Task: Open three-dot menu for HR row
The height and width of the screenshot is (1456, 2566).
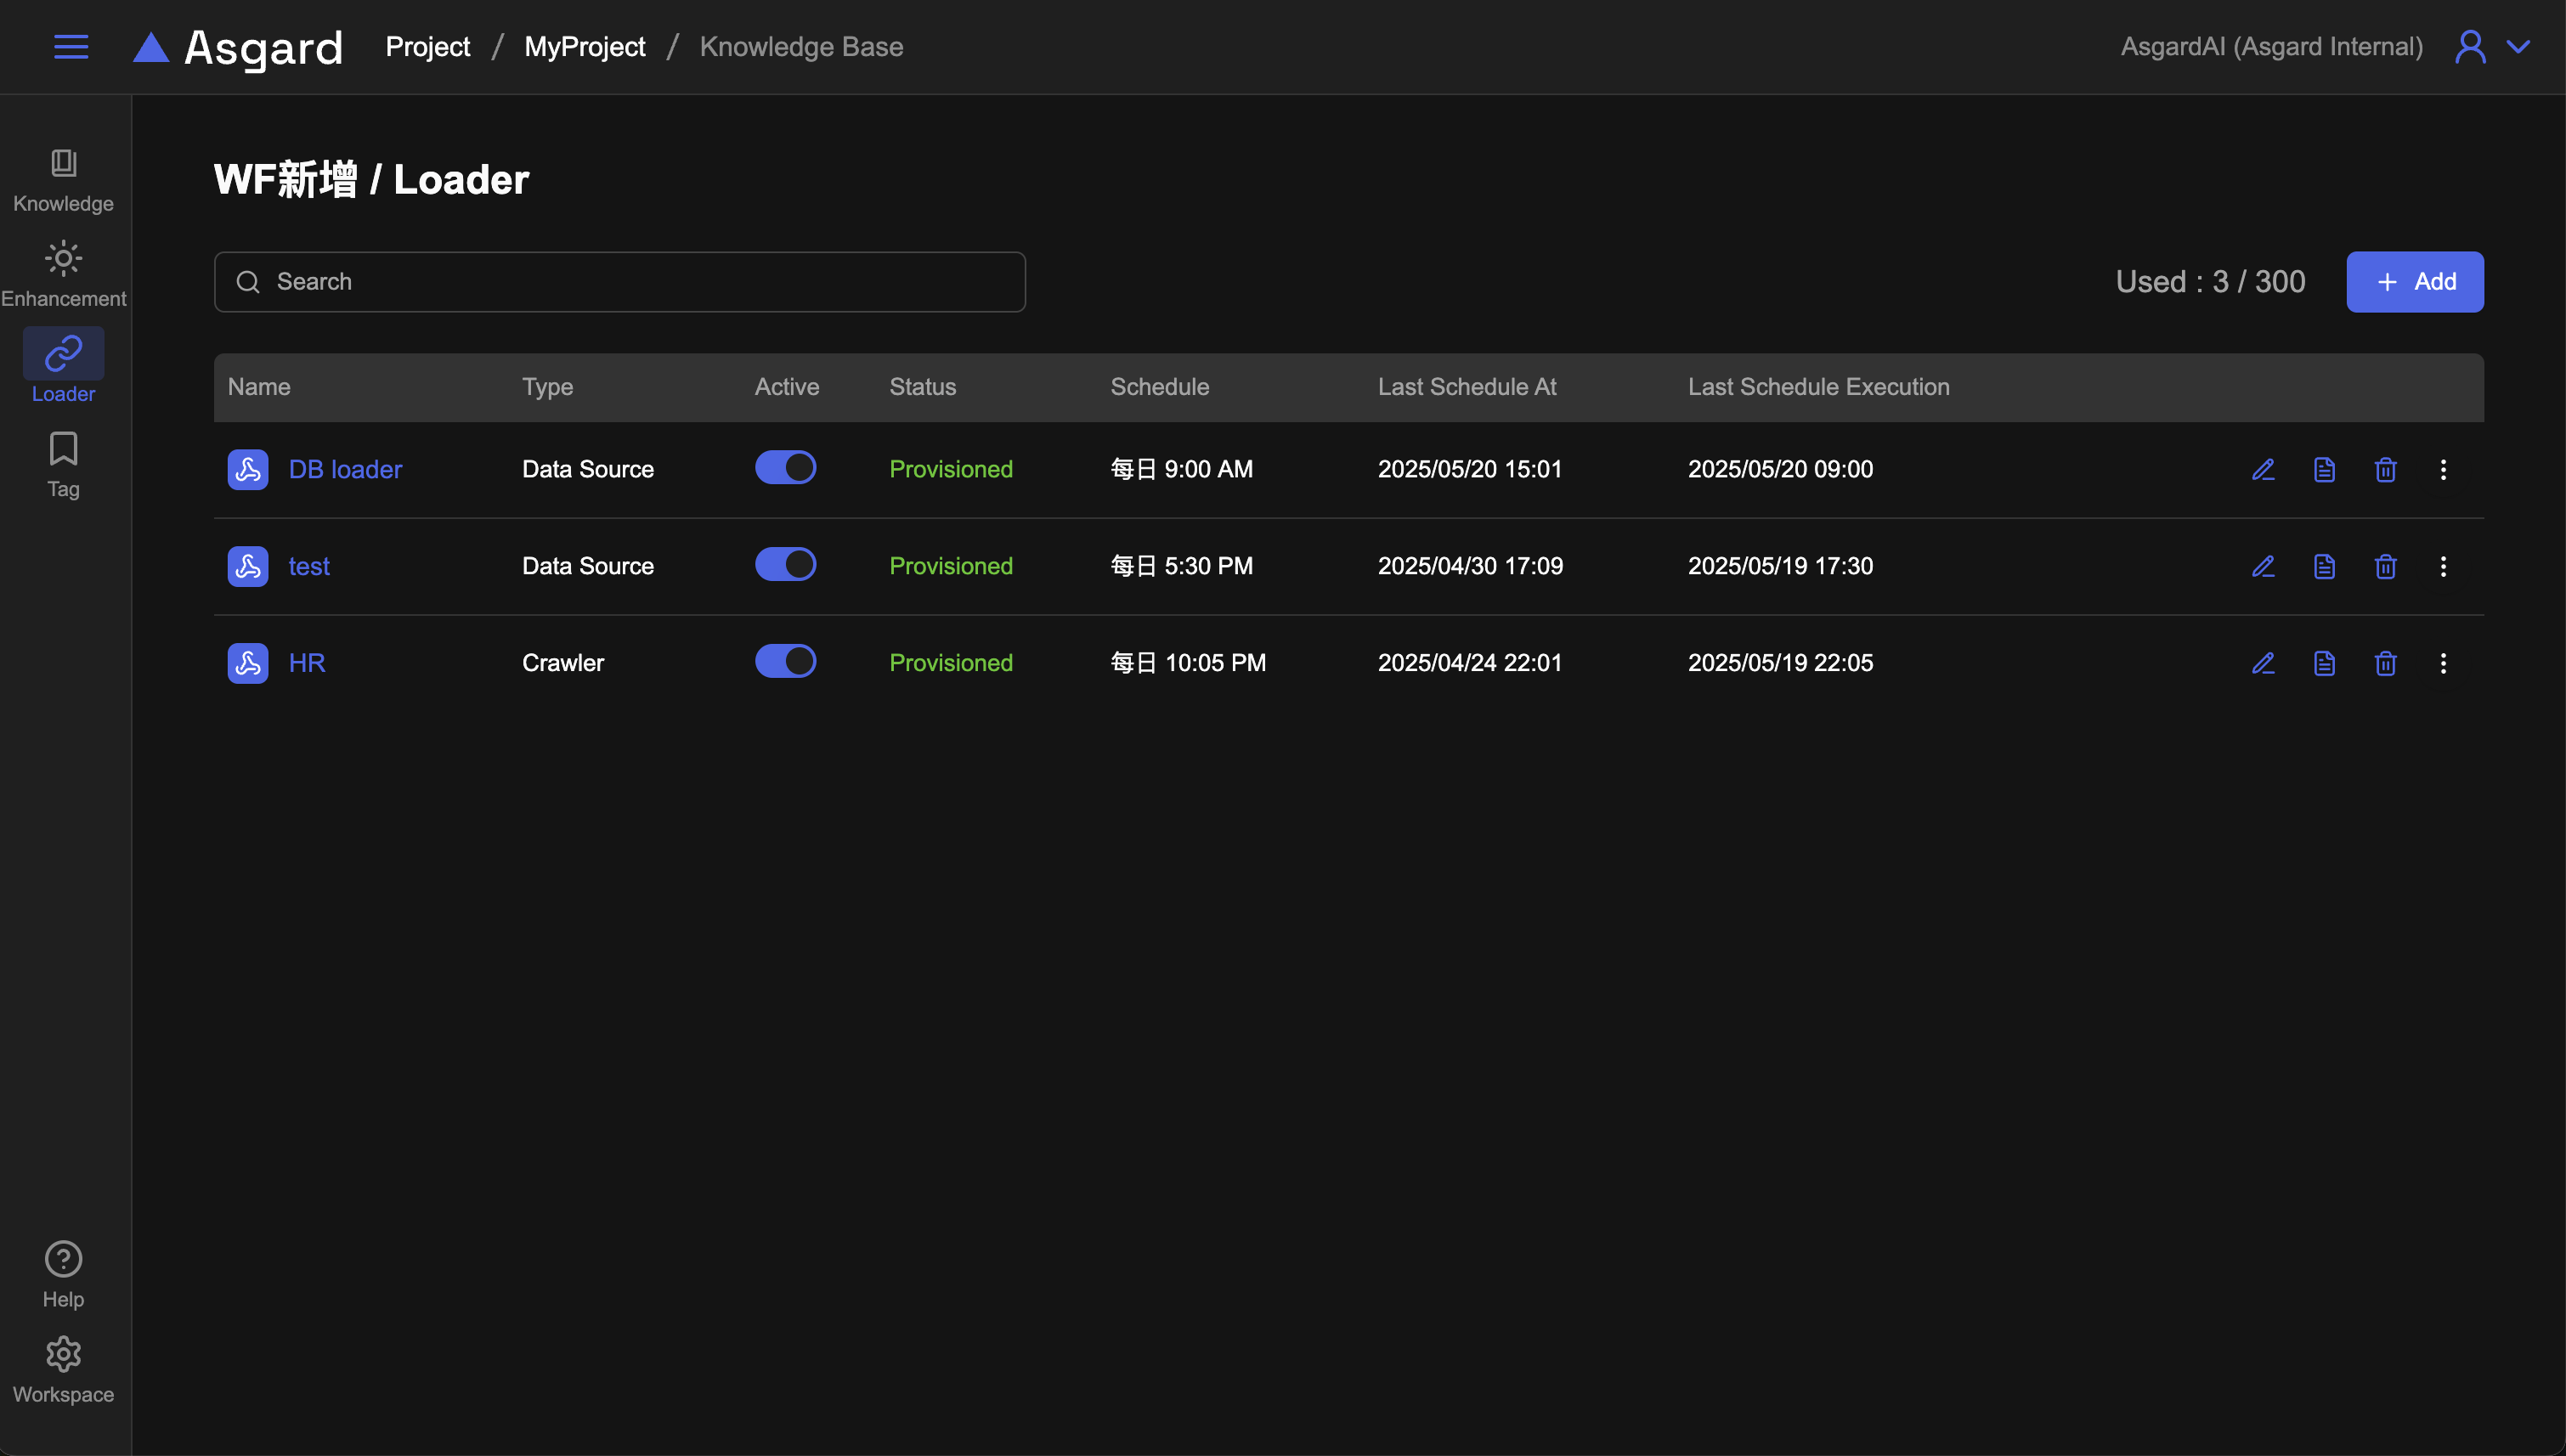Action: pyautogui.click(x=2443, y=663)
